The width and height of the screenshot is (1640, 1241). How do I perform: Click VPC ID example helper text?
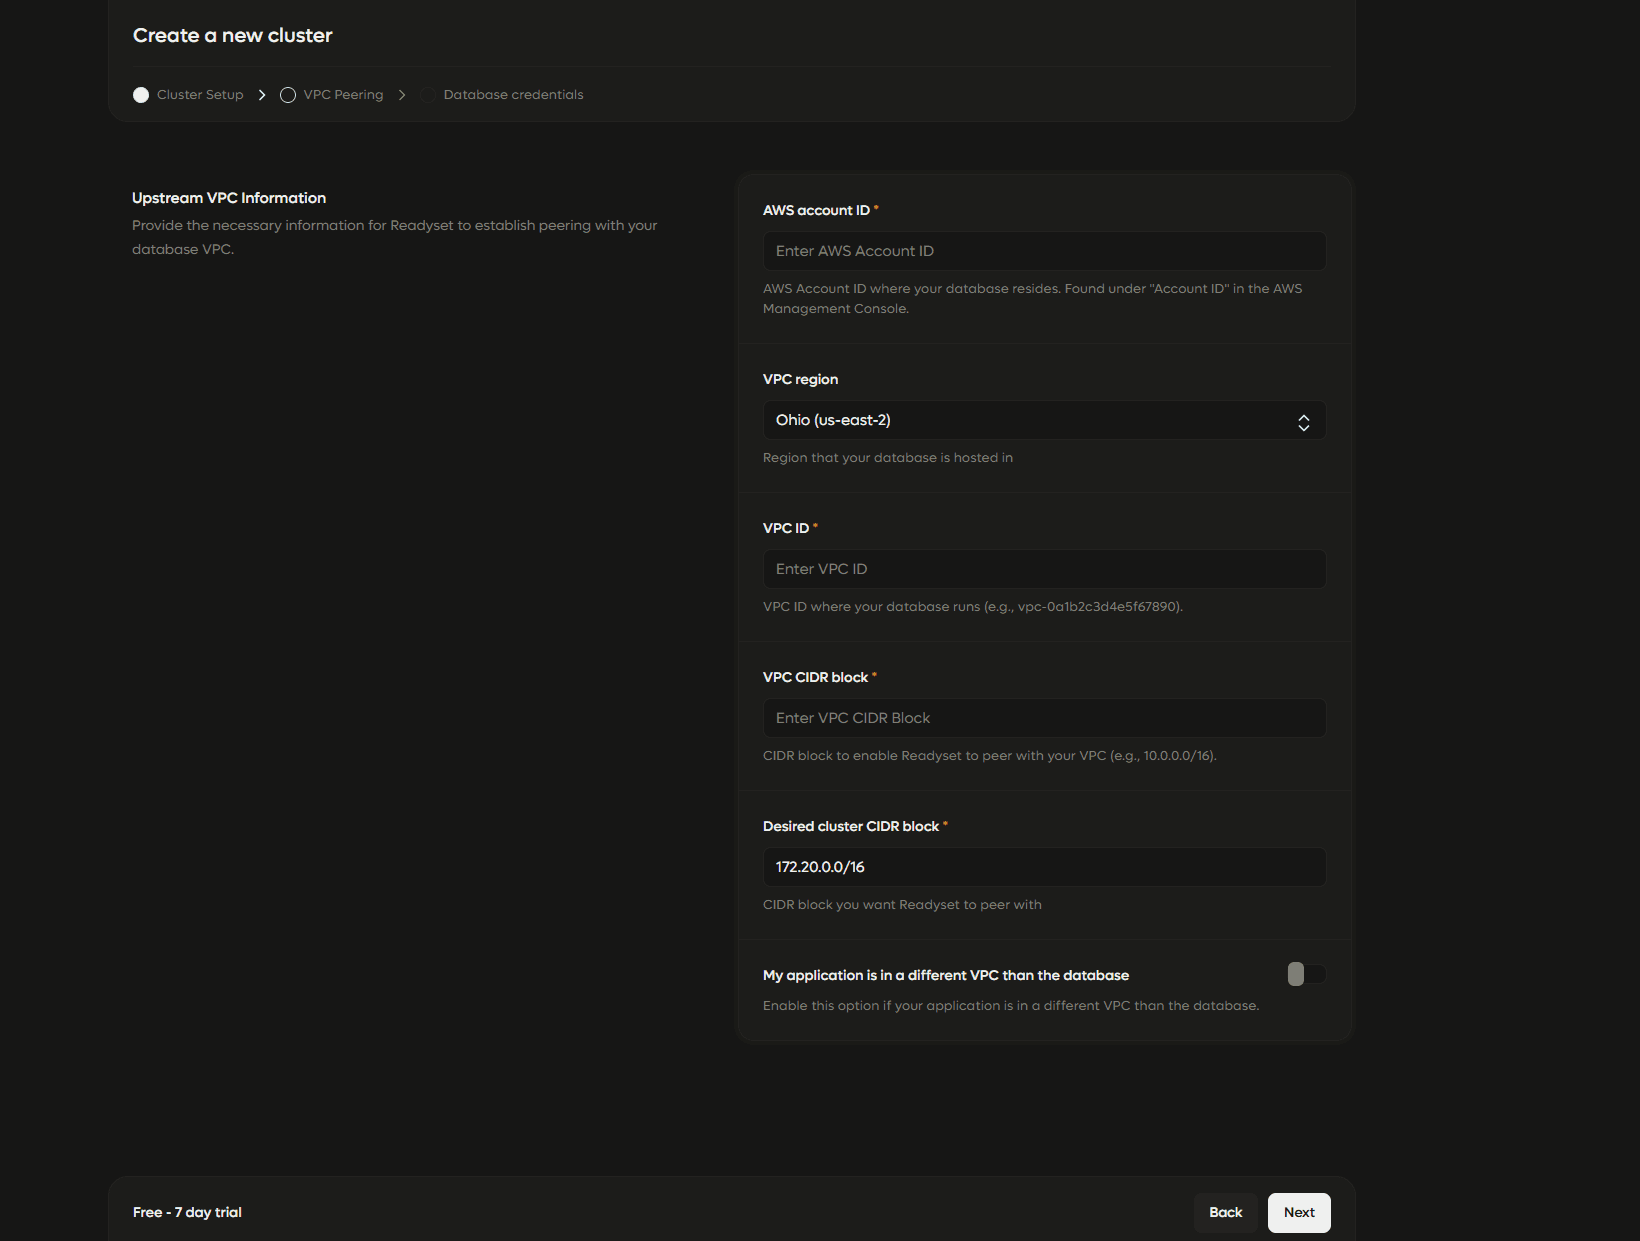coord(973,606)
